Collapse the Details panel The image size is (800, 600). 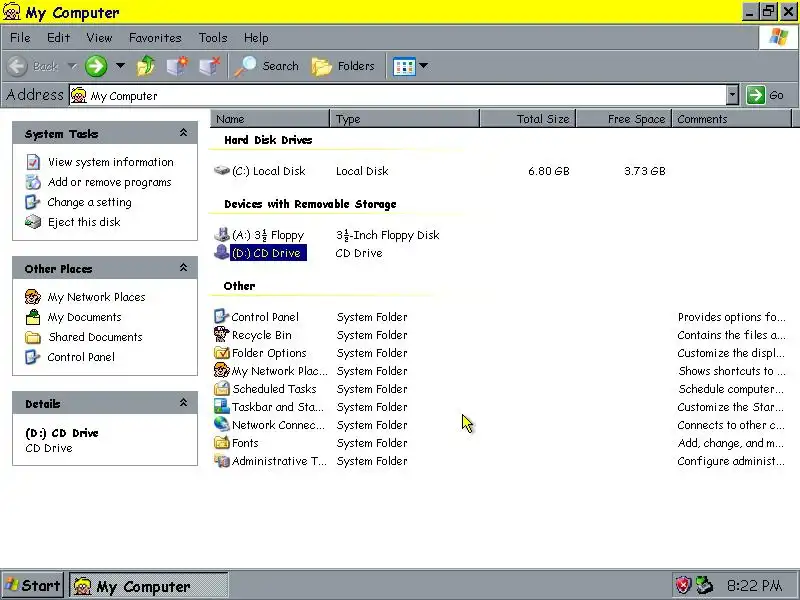(183, 403)
